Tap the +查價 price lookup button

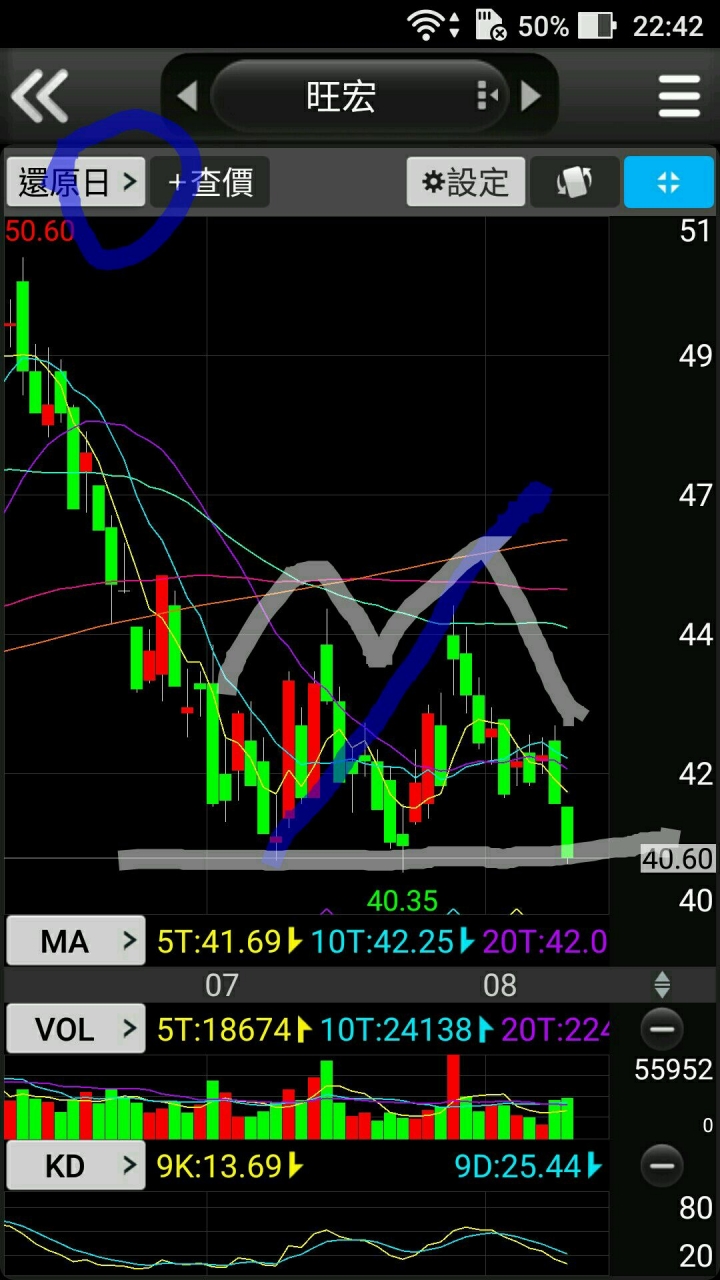tap(210, 182)
